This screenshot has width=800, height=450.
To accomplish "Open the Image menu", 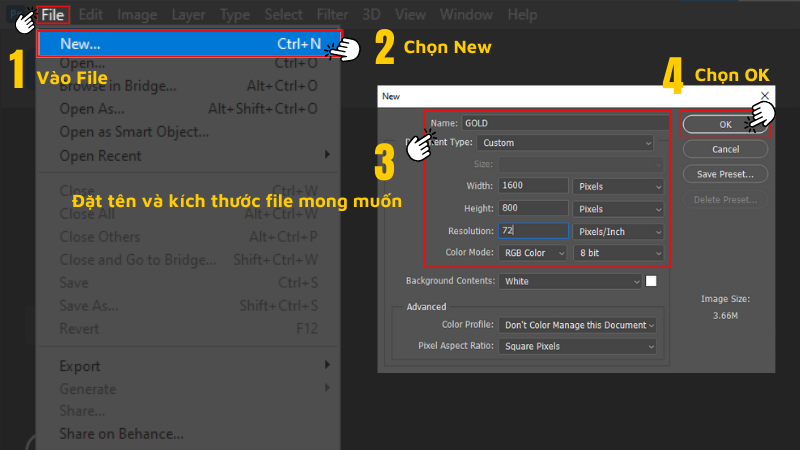I will tap(137, 15).
